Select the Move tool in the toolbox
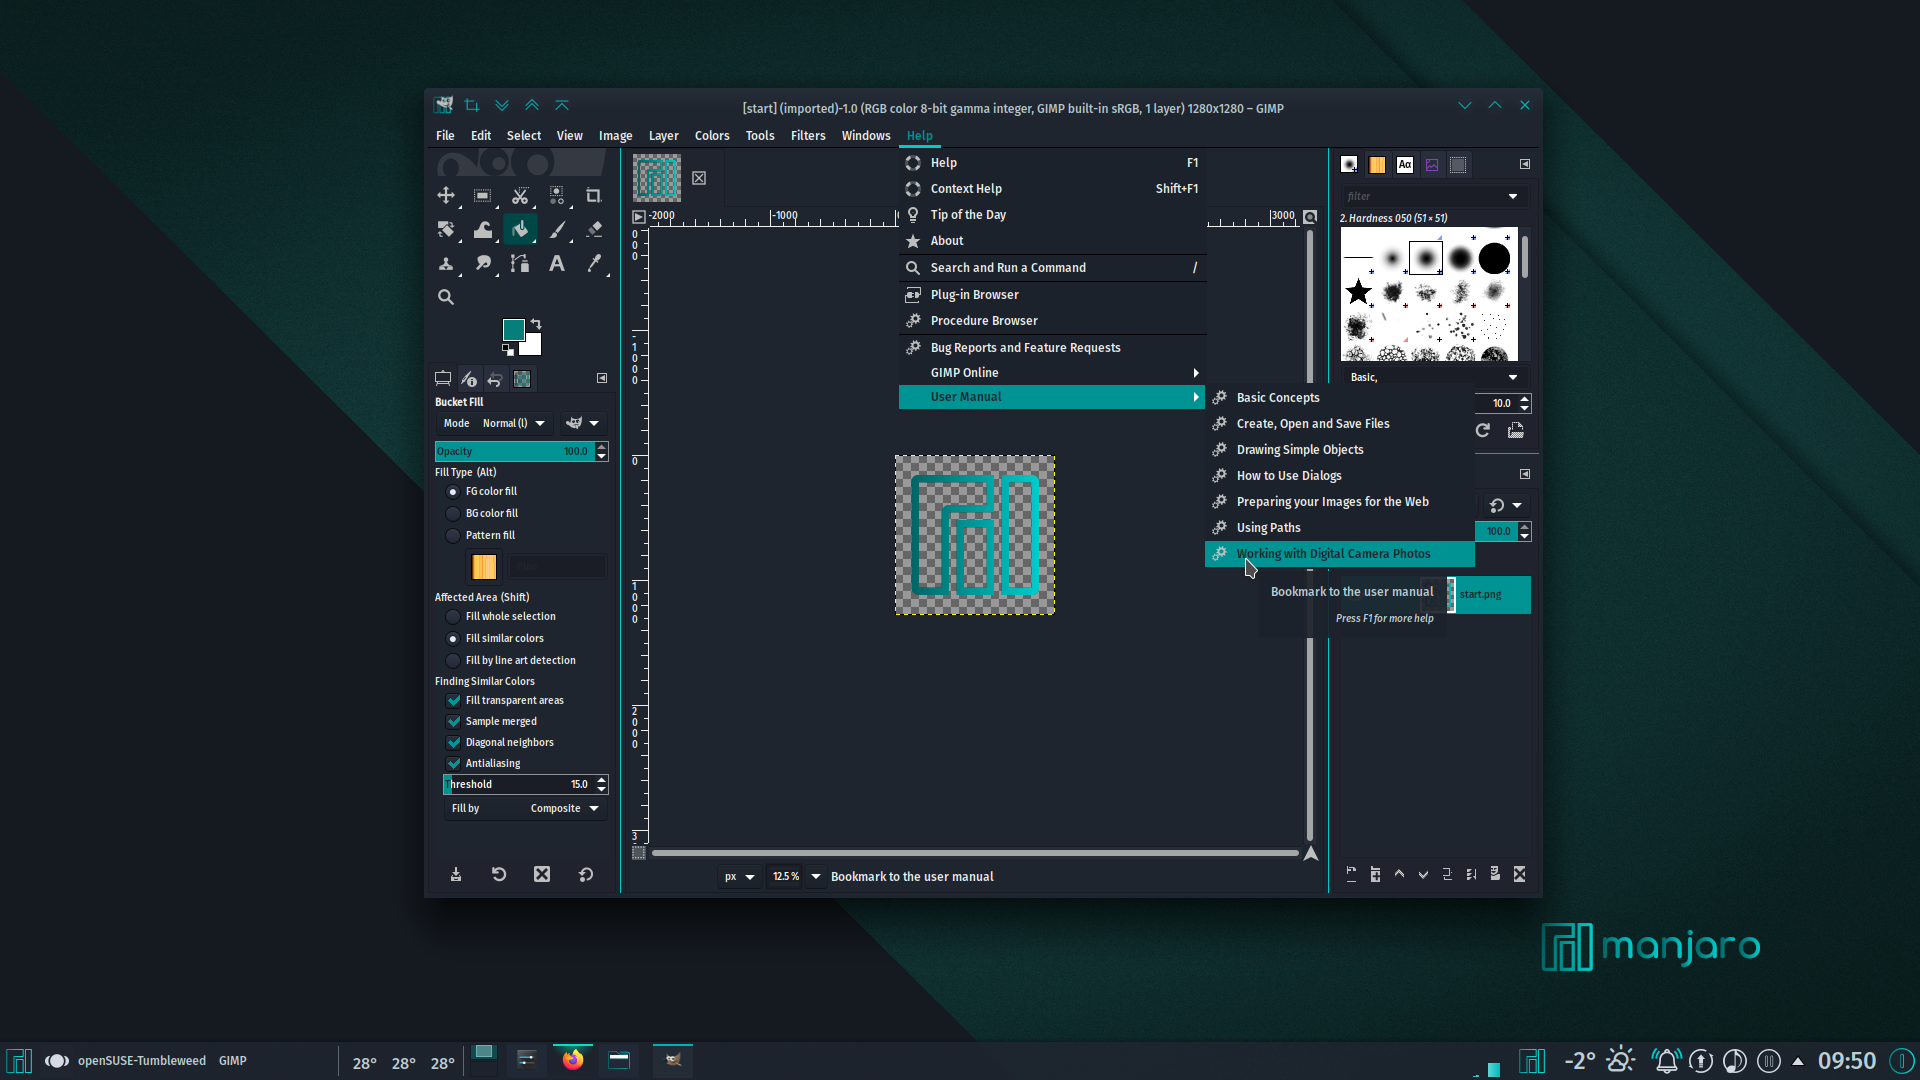Viewport: 1920px width, 1080px height. pos(446,195)
